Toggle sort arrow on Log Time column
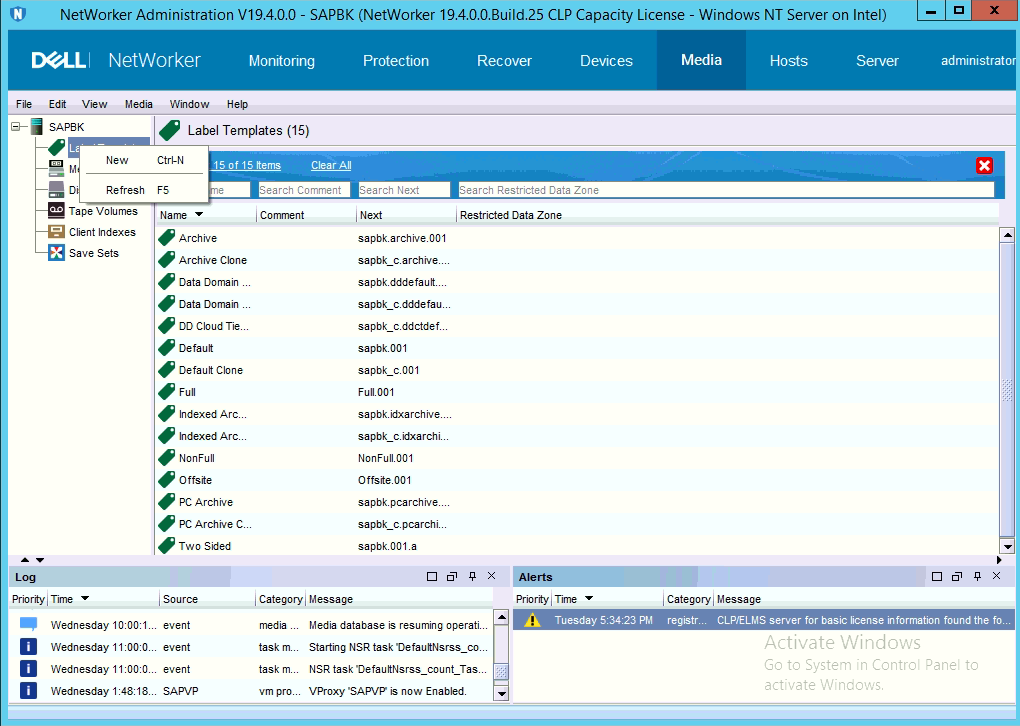Image resolution: width=1020 pixels, height=726 pixels. tap(85, 599)
